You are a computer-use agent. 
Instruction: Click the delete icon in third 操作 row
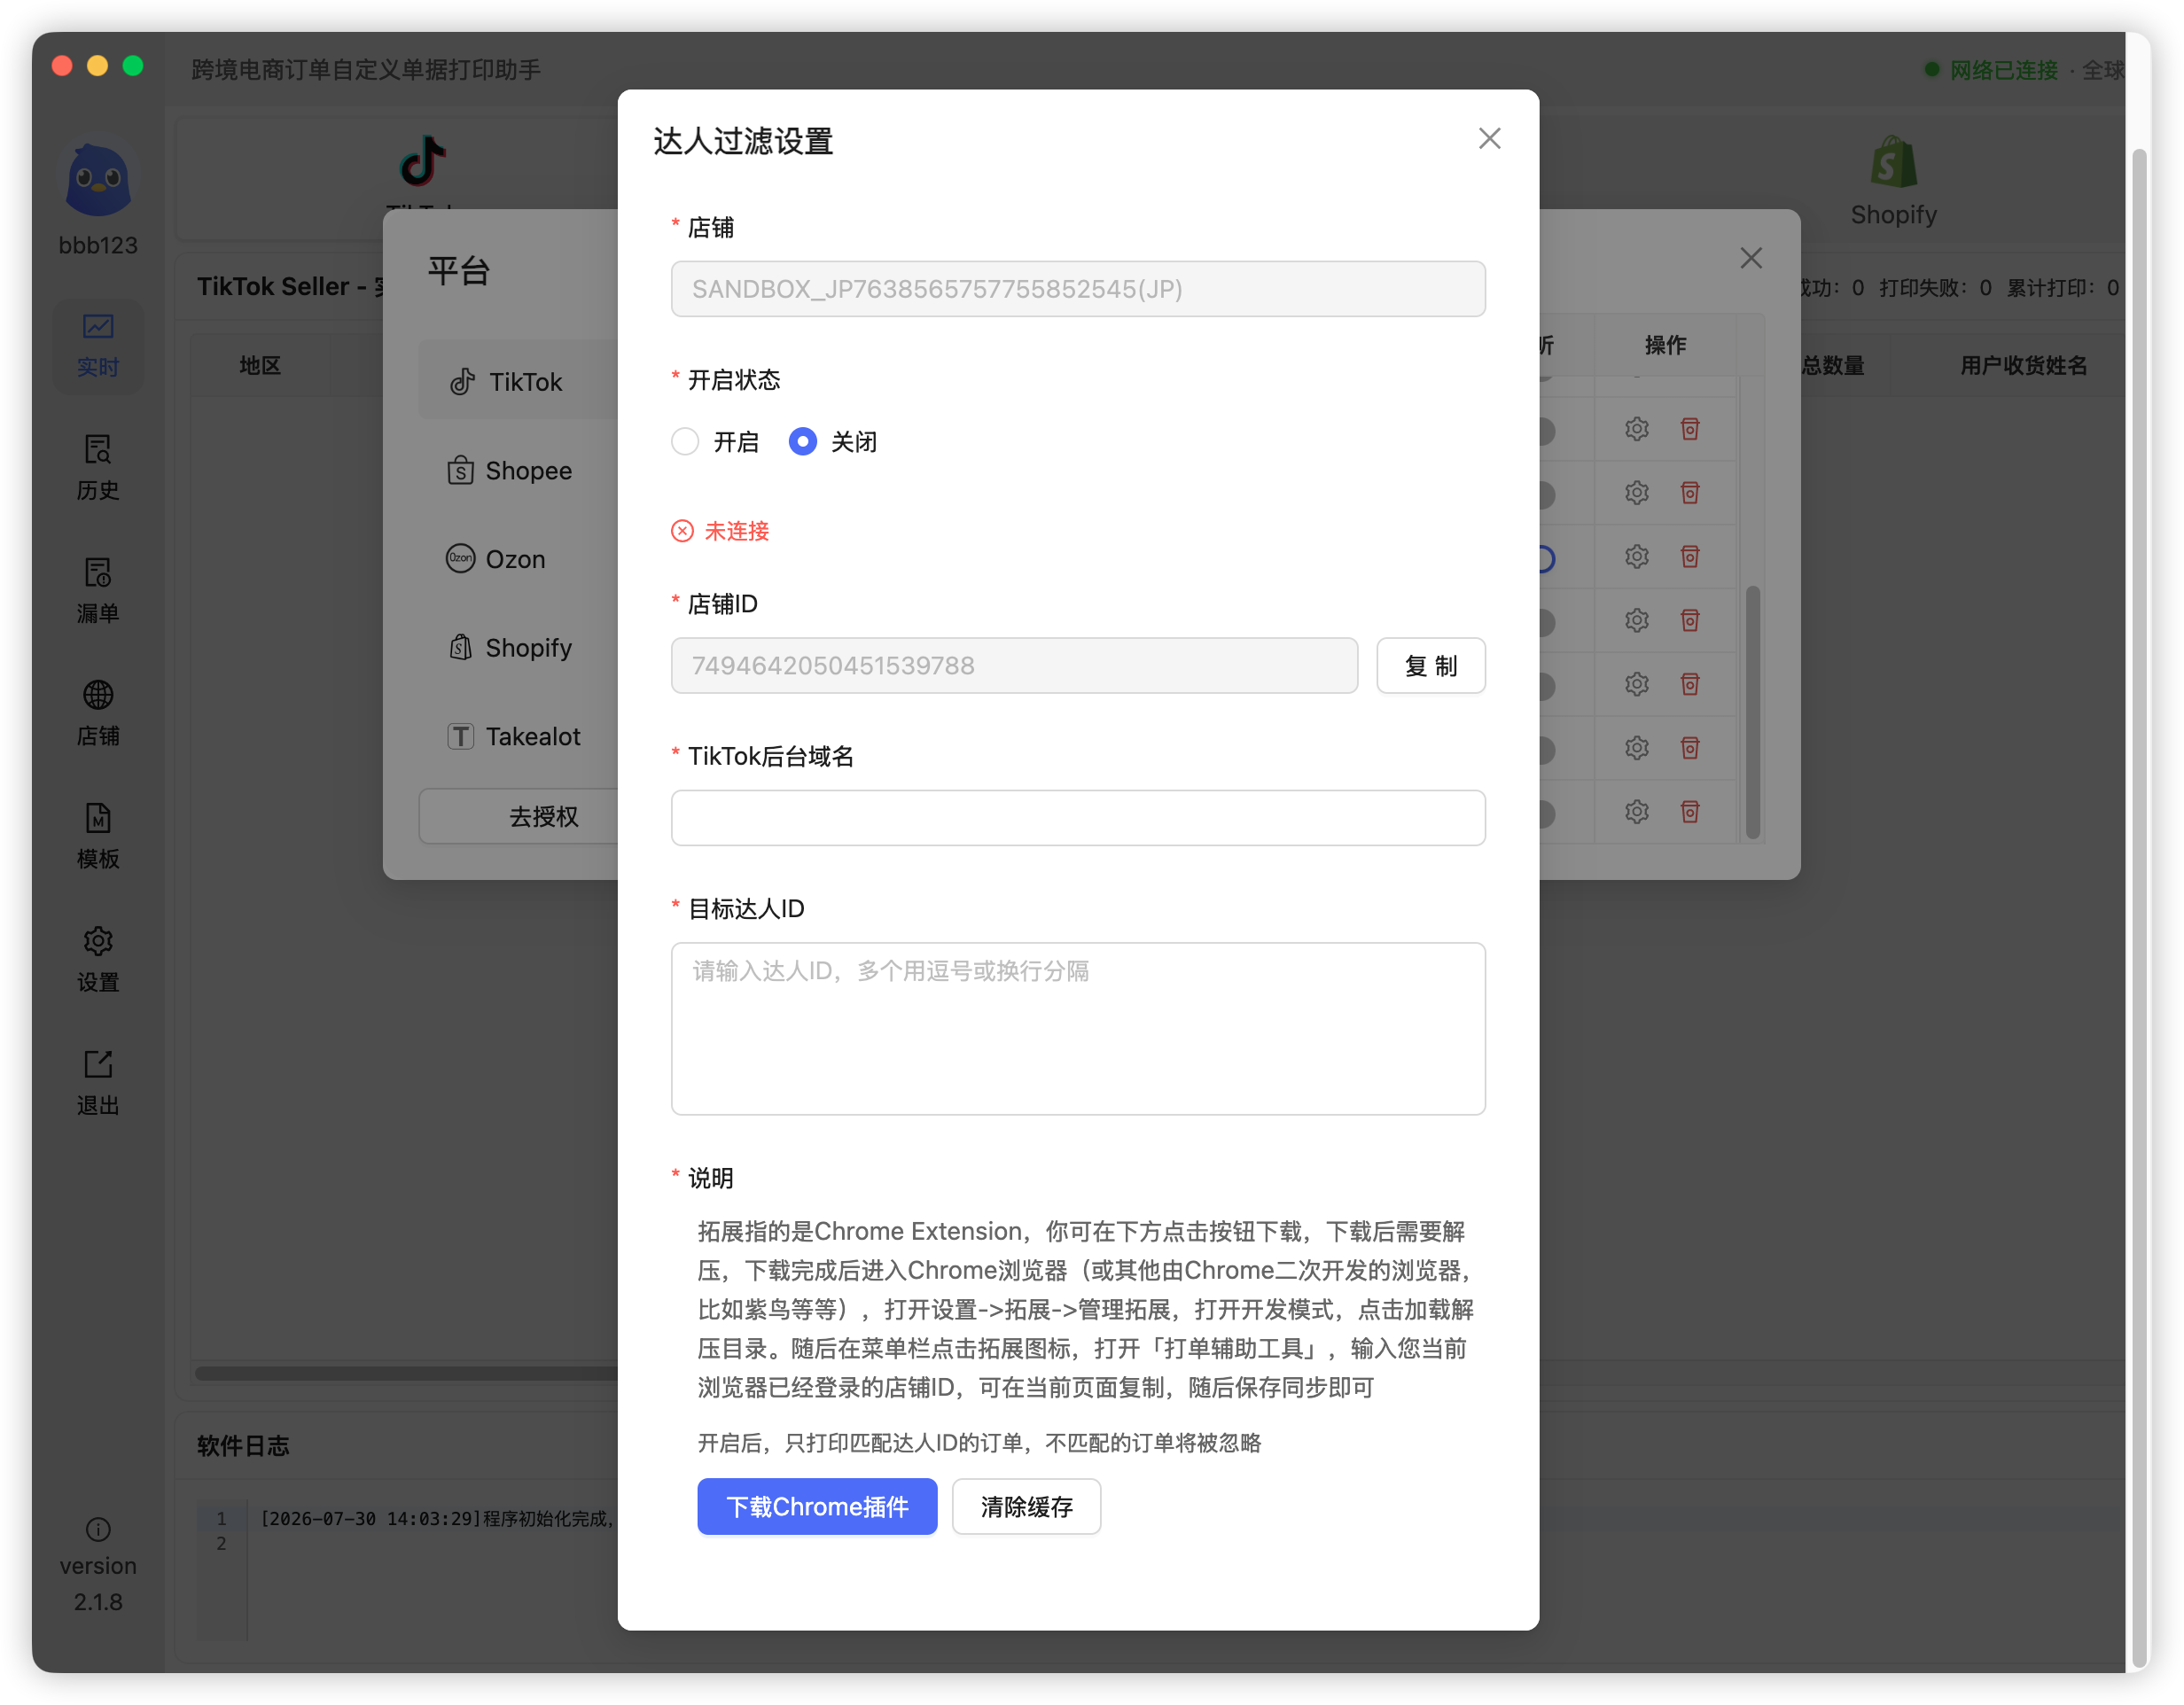click(1689, 556)
